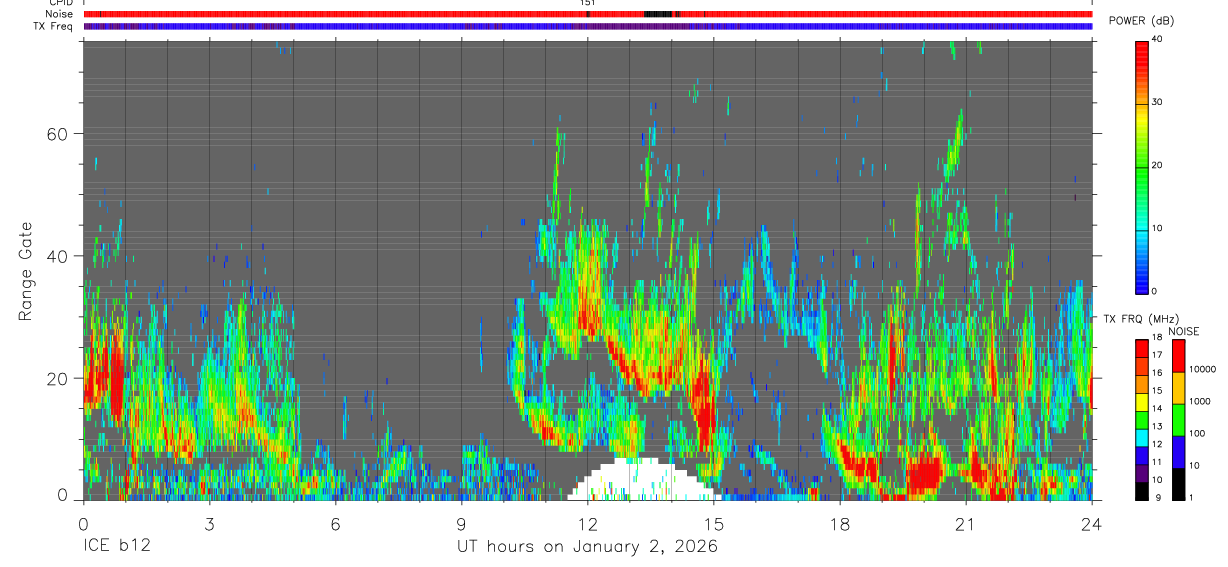Click the '20' label on POWER colorbar

pyautogui.click(x=1157, y=165)
